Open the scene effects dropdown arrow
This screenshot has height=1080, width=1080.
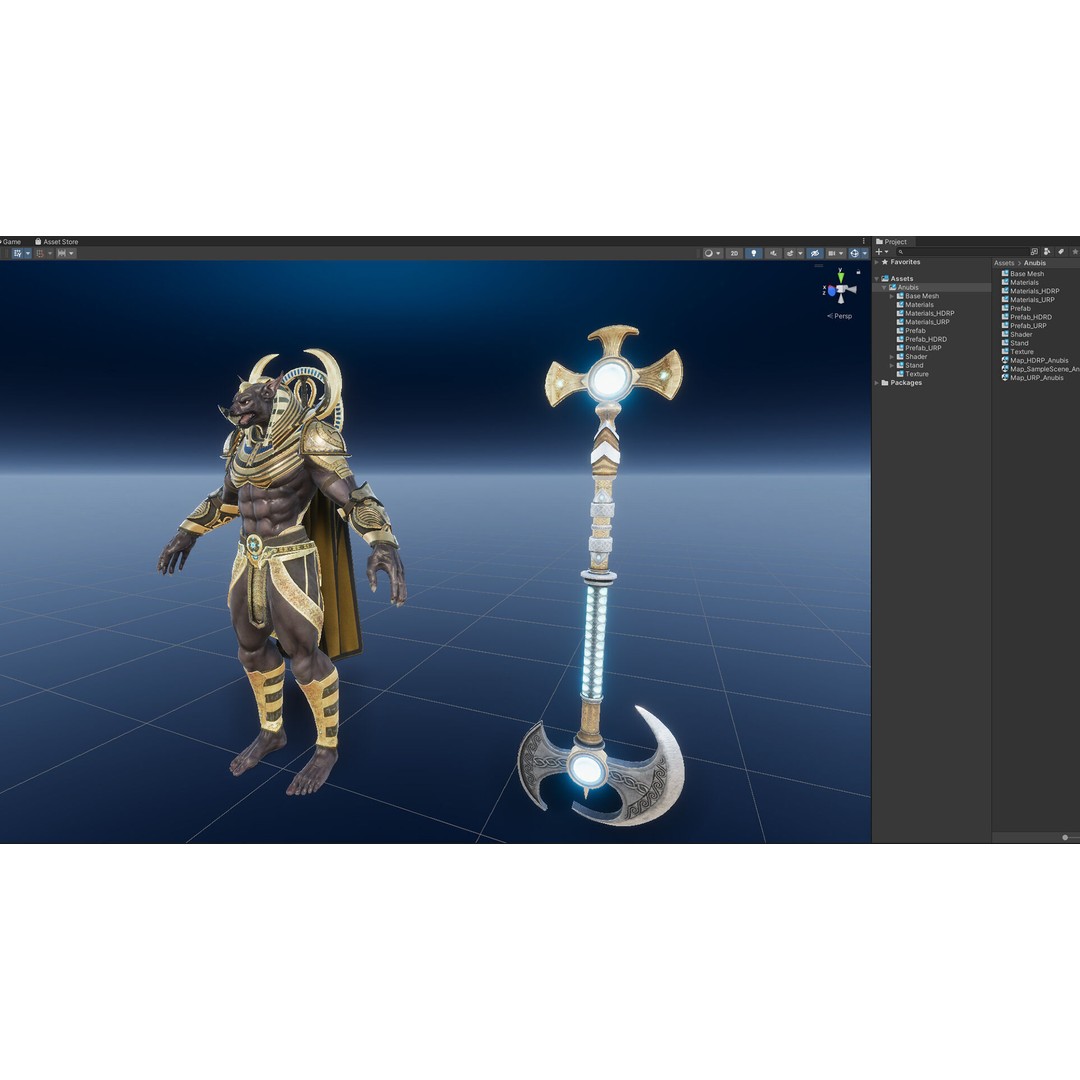(x=800, y=253)
